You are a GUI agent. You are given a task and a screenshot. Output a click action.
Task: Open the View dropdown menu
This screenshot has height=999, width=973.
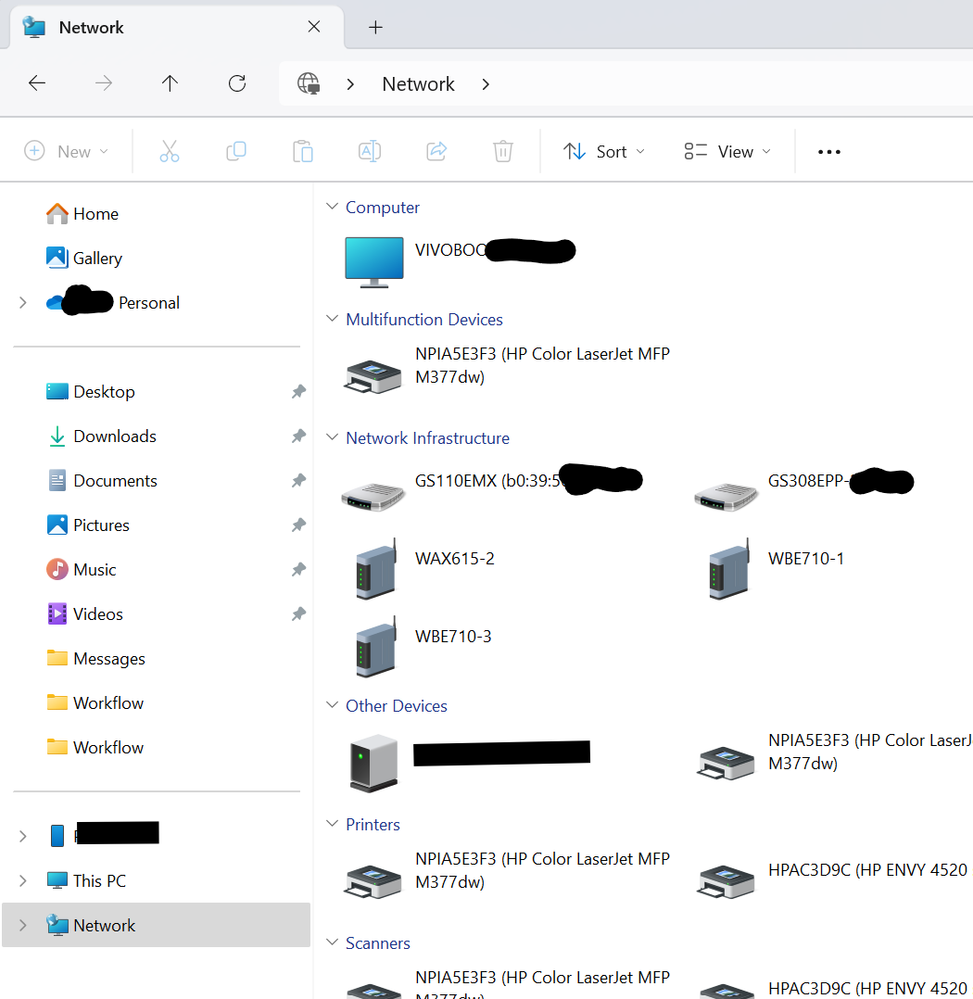click(727, 152)
